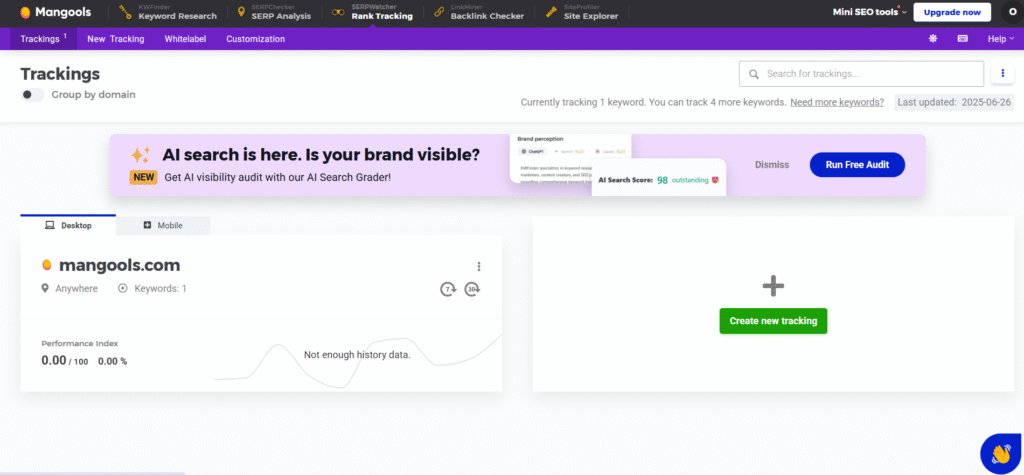The image size is (1024, 475).
Task: Select the Trackings tab
Action: click(43, 39)
